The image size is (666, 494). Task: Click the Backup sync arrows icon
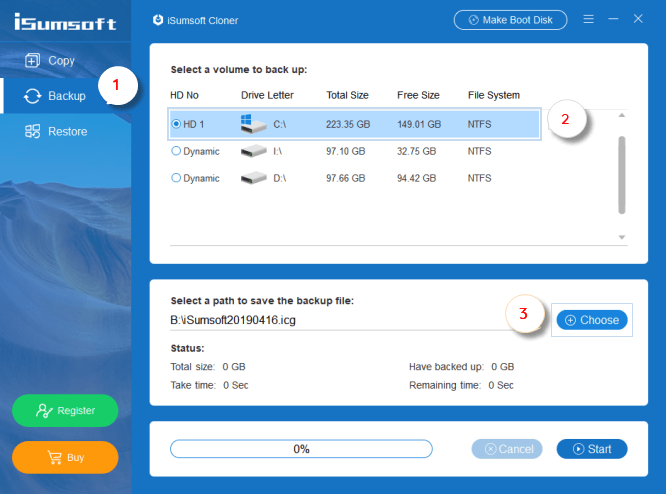tap(32, 96)
